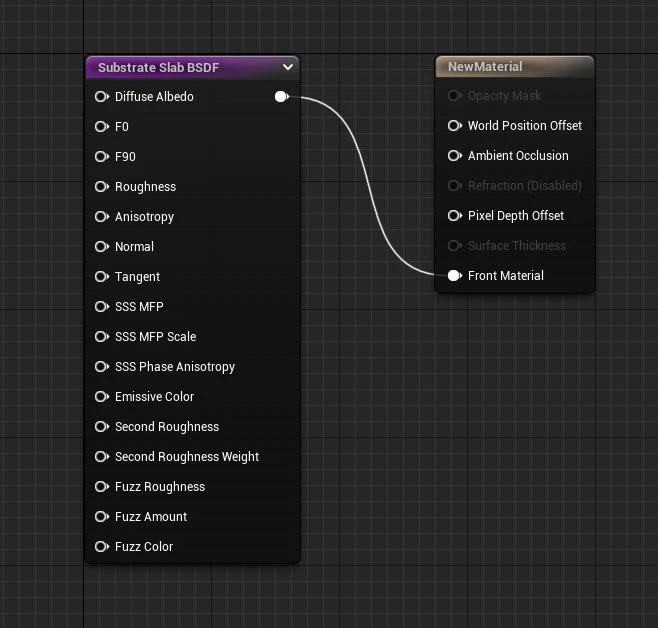The height and width of the screenshot is (628, 658).
Task: Click the Tangent input pin
Action: (101, 277)
